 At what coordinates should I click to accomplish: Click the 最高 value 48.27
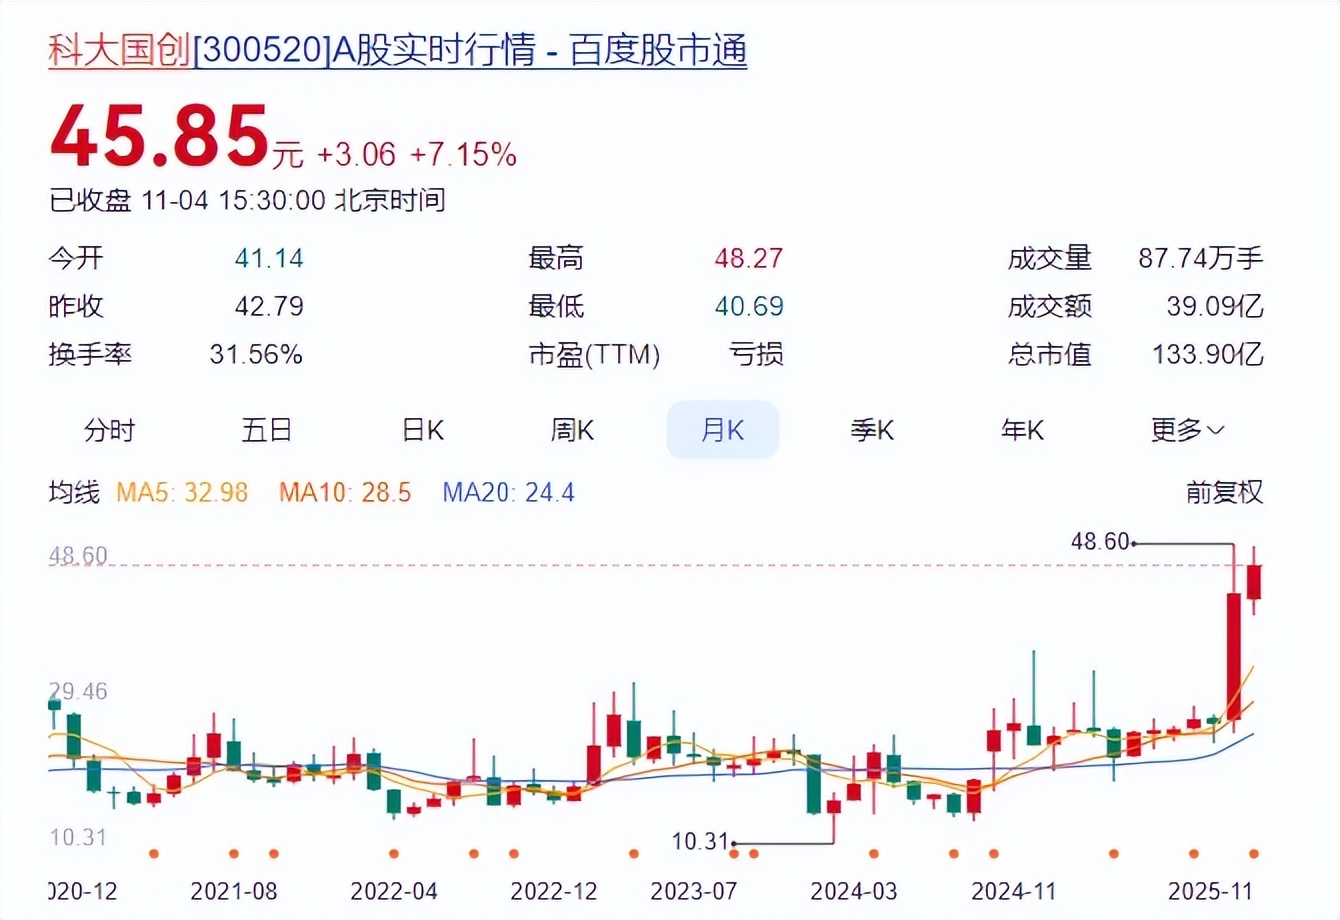pyautogui.click(x=748, y=258)
